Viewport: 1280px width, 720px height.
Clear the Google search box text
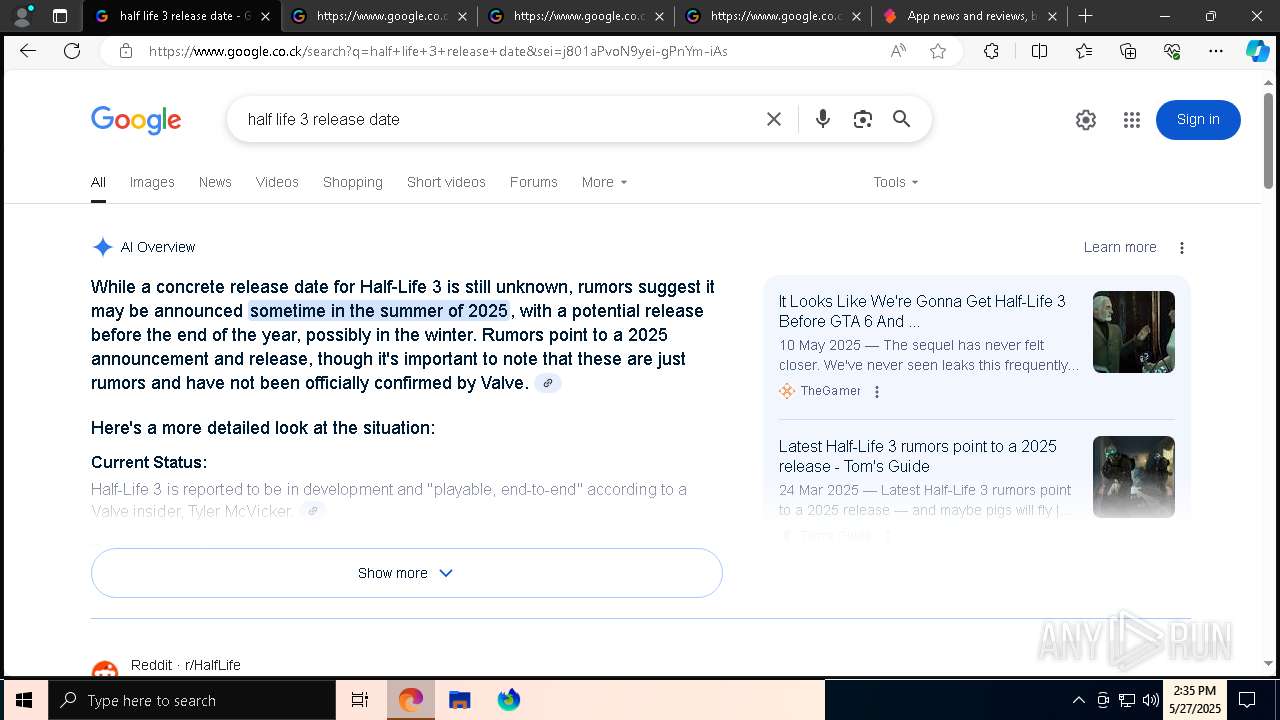click(774, 119)
